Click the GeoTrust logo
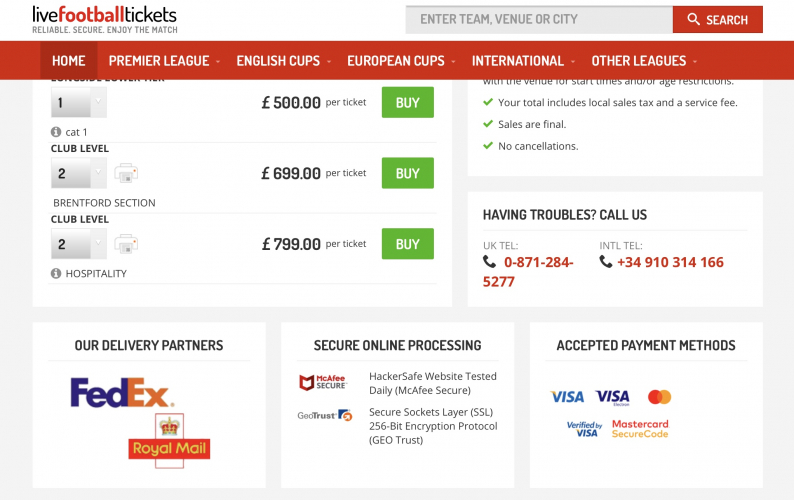Image resolution: width=794 pixels, height=500 pixels. pyautogui.click(x=324, y=415)
